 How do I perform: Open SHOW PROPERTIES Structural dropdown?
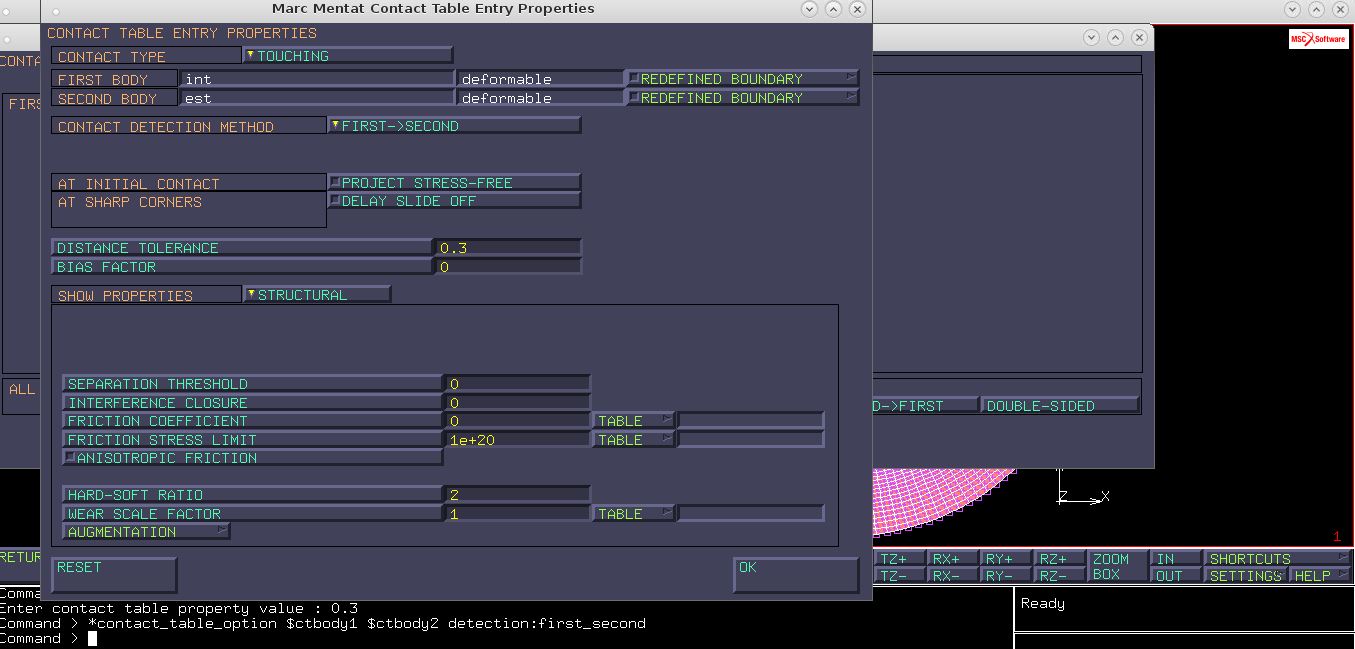317,295
